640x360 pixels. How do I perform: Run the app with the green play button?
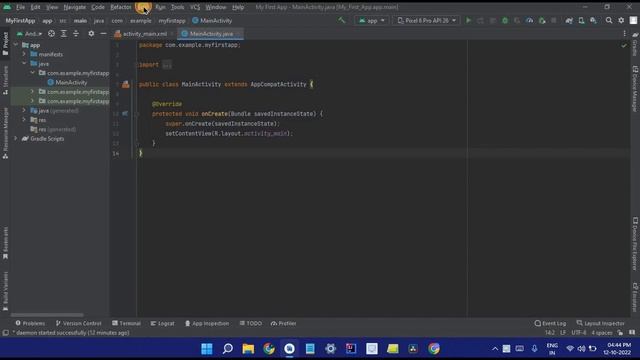(468, 20)
